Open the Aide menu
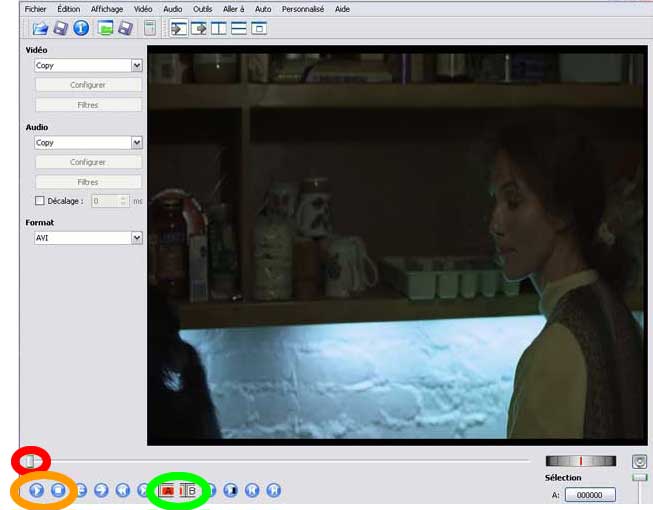 click(x=342, y=9)
